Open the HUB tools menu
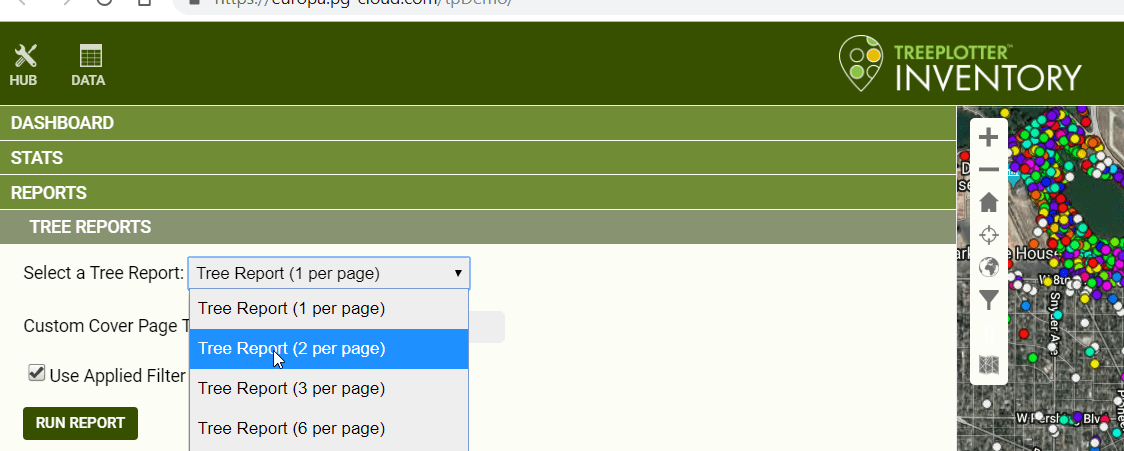Screen dimensions: 1124x451 click(24, 66)
